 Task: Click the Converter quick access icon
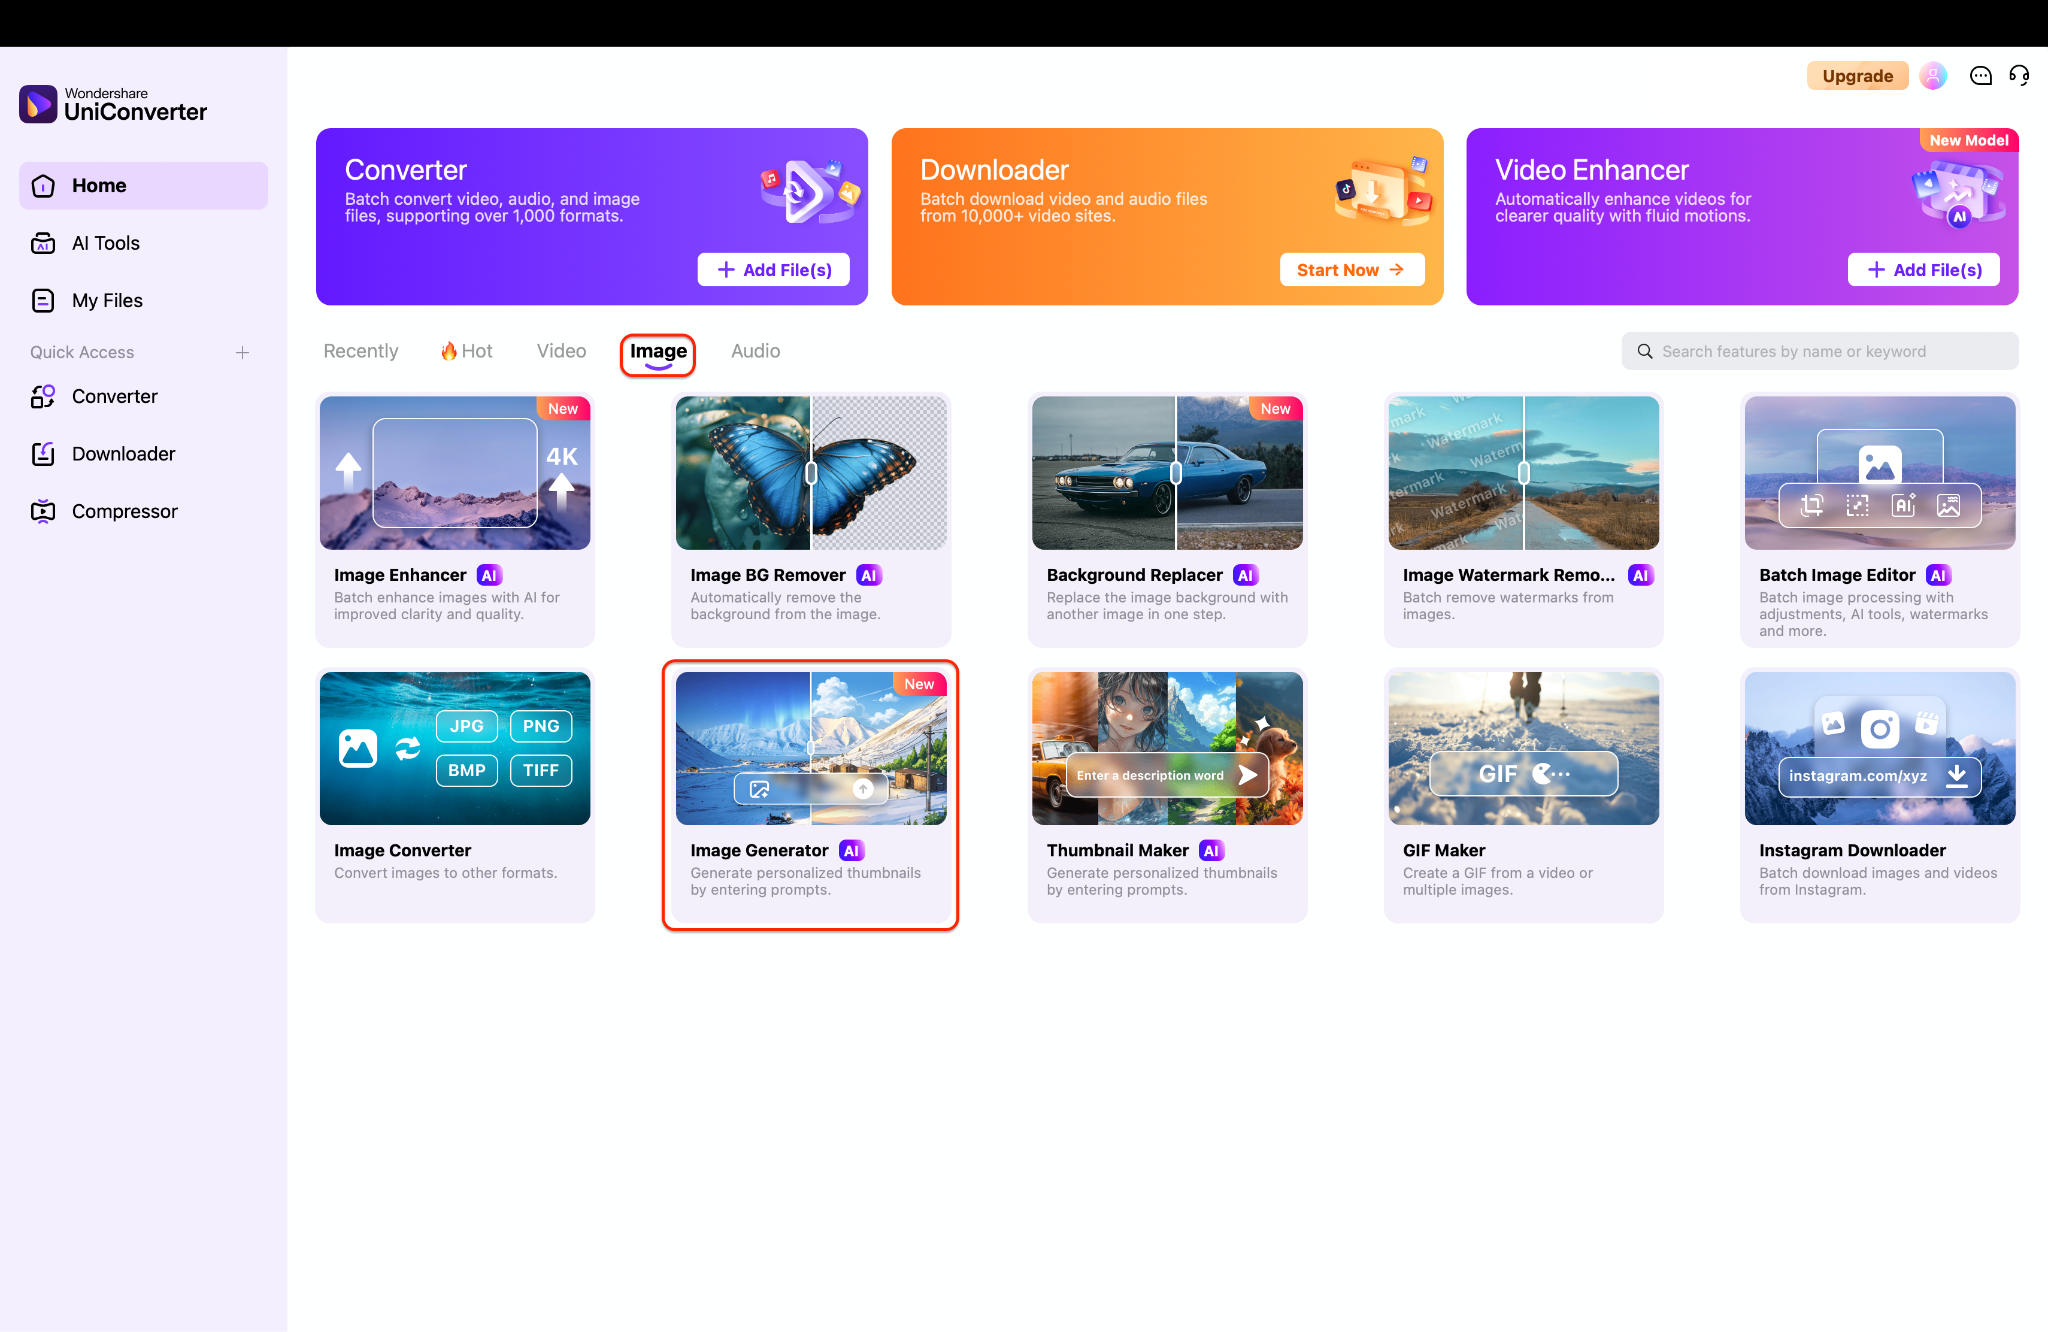43,397
